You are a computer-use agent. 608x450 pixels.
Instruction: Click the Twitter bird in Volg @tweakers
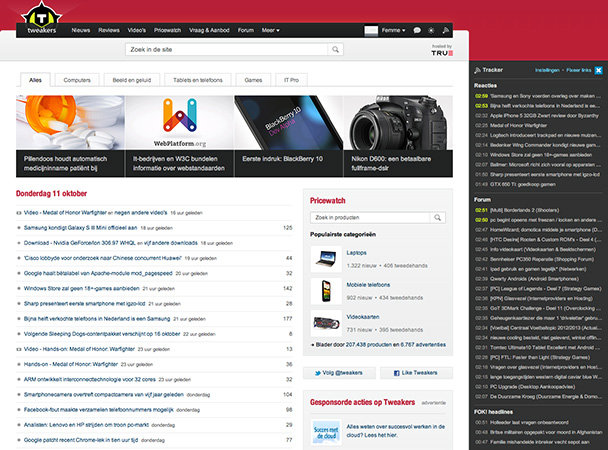click(x=318, y=373)
